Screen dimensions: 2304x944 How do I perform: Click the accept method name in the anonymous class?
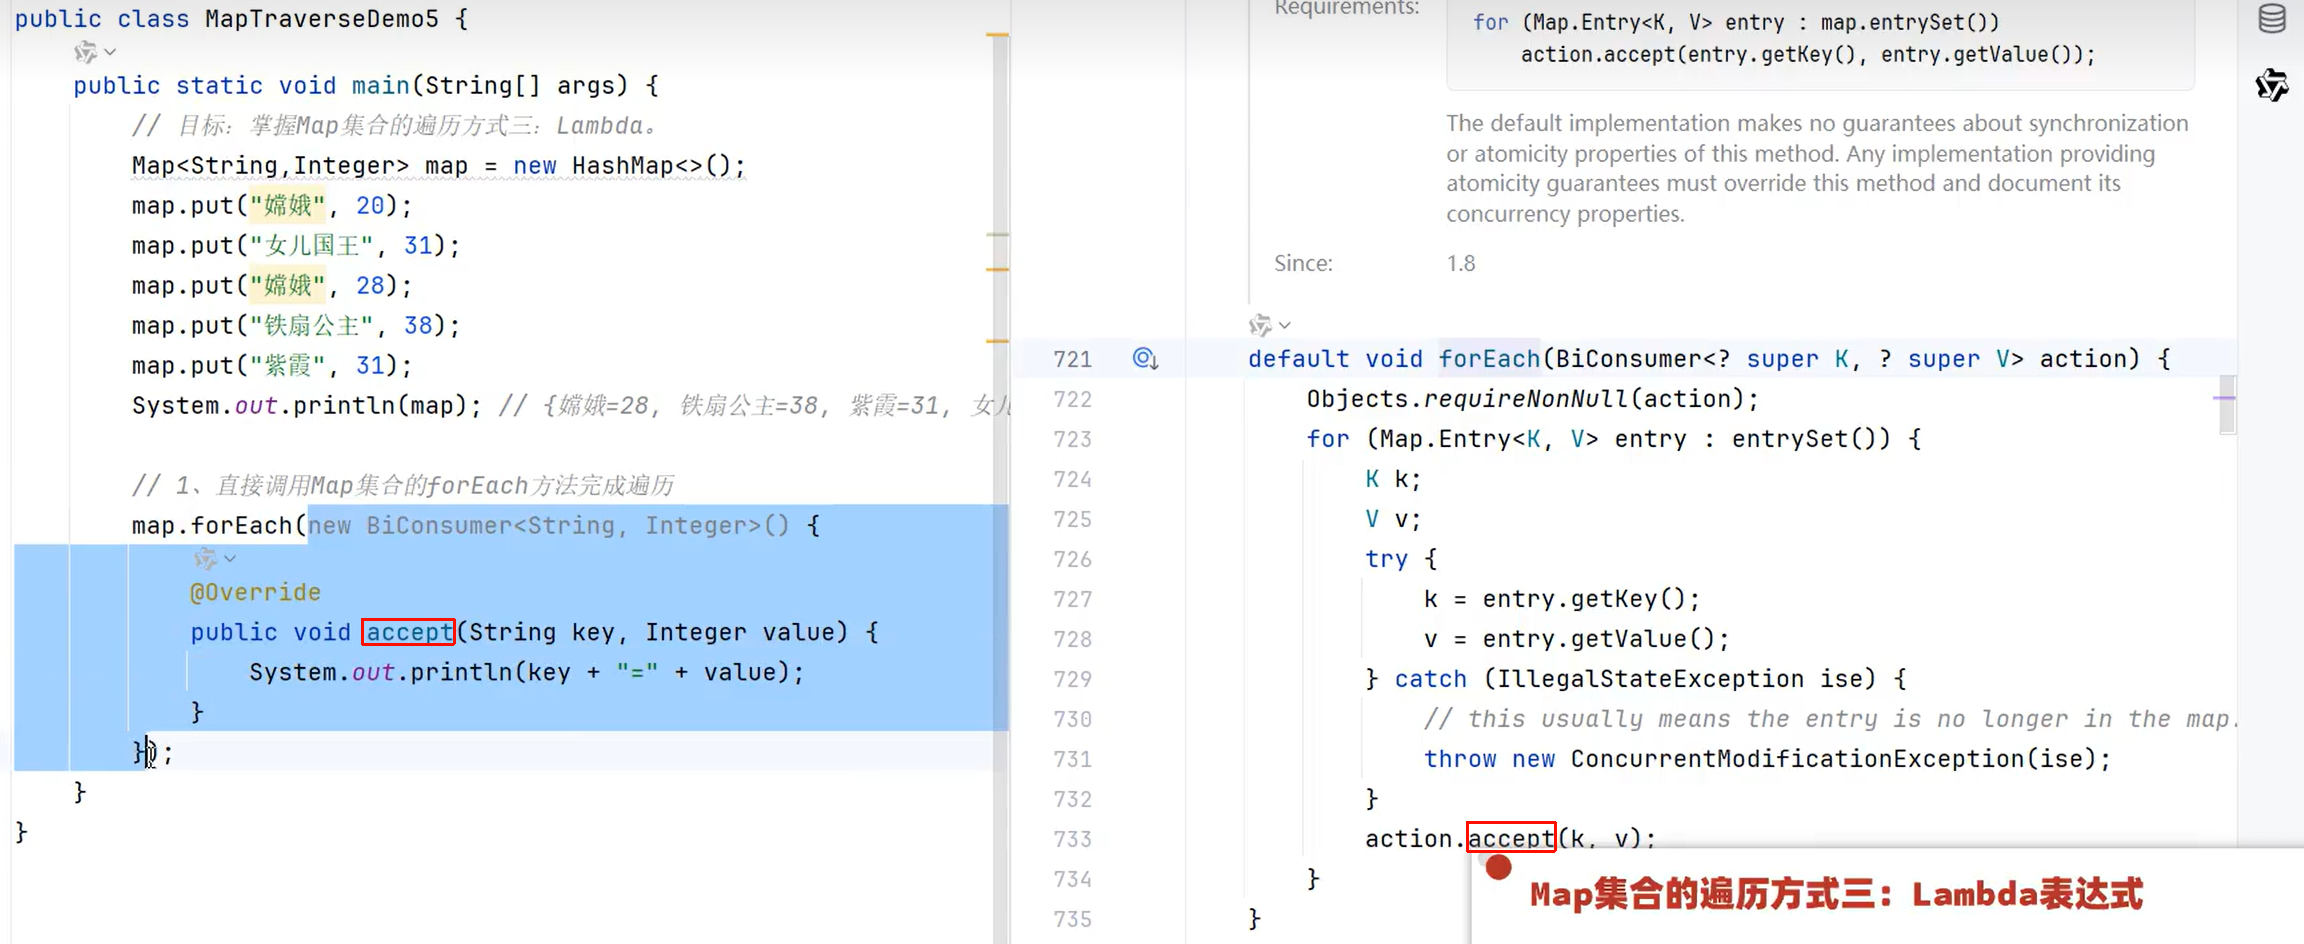pos(408,632)
